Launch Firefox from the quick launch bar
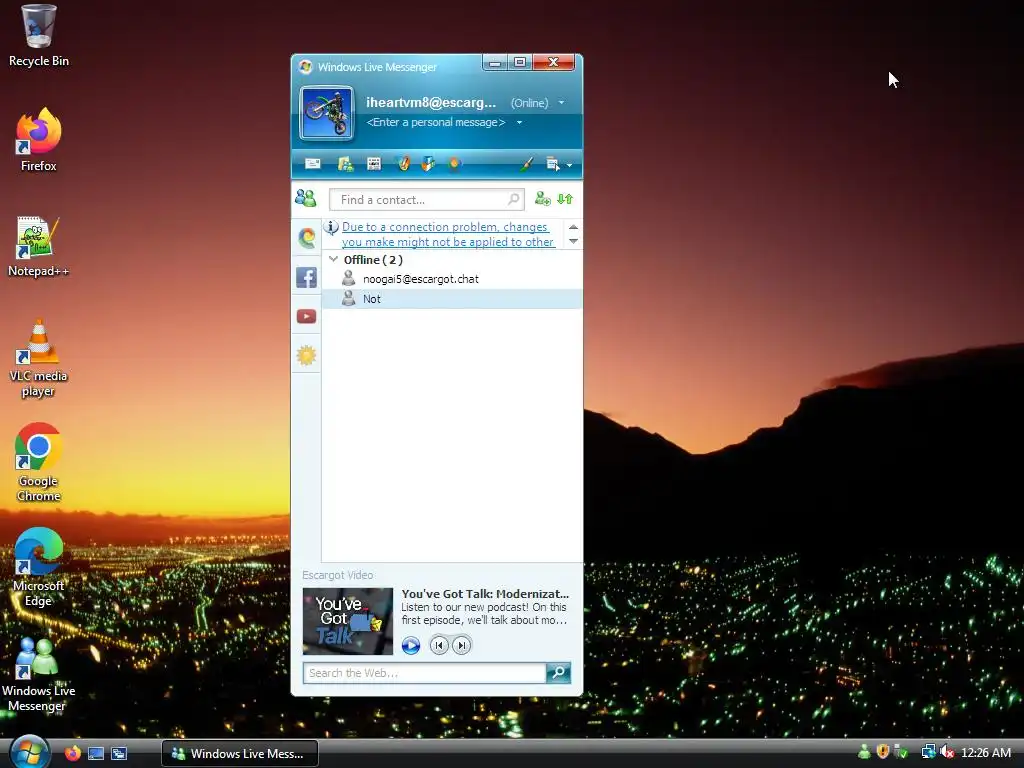 [72, 753]
